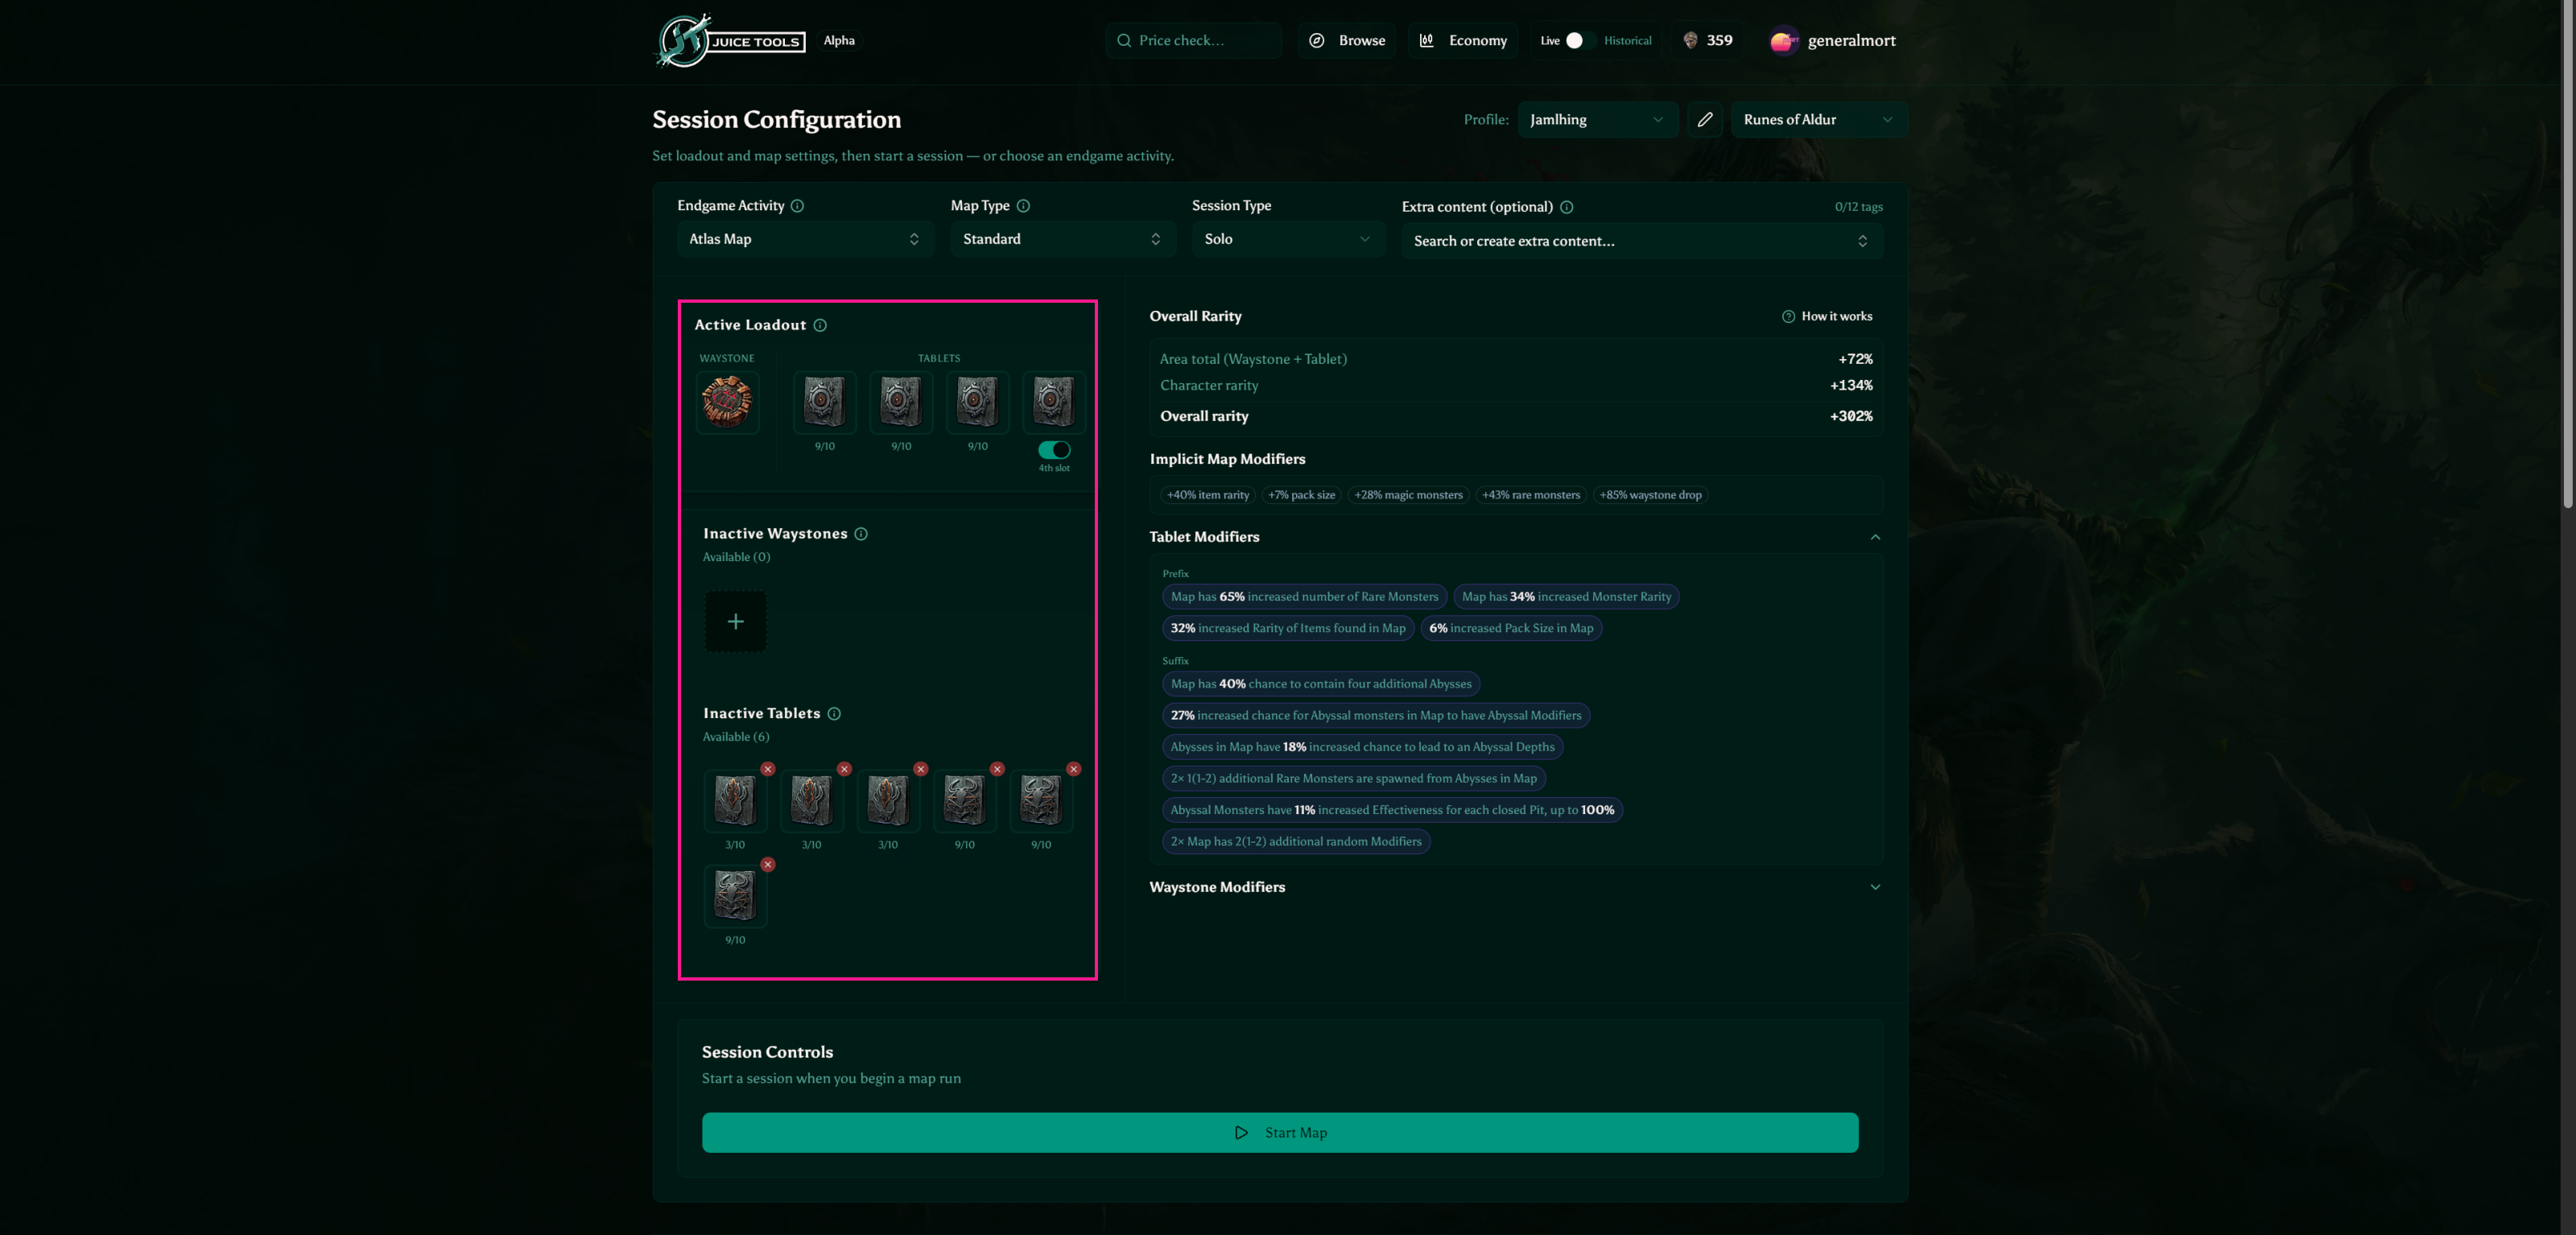Viewport: 2576px width, 1235px height.
Task: Open Session Type Solo dropdown
Action: (1288, 239)
